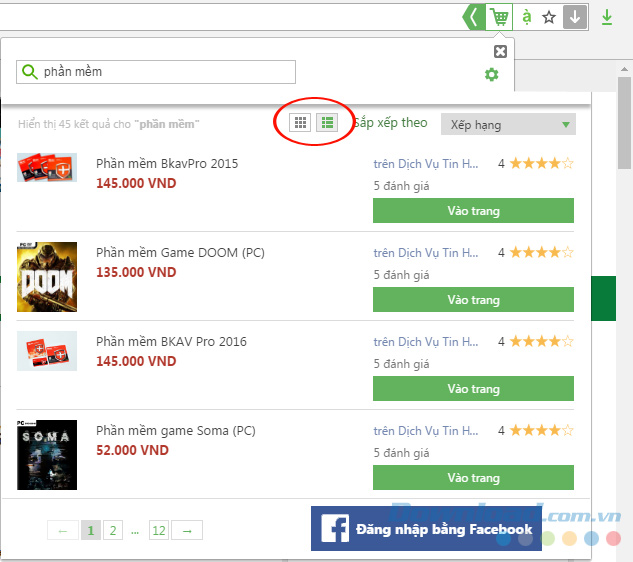Open BKAV Pro 2016 product thumbnail

click(47, 351)
